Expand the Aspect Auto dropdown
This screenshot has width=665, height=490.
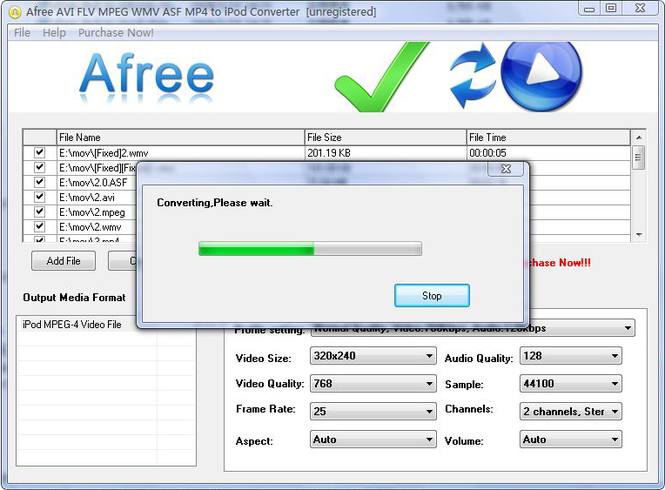click(373, 439)
